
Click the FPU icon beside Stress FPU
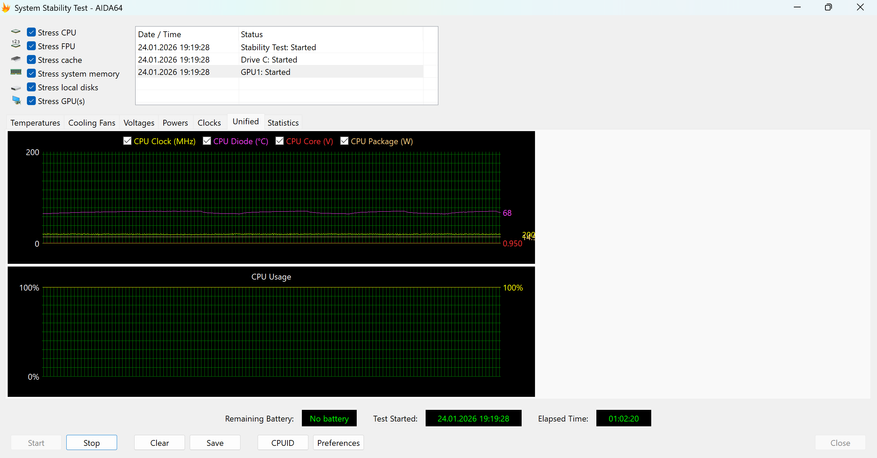pyautogui.click(x=16, y=46)
